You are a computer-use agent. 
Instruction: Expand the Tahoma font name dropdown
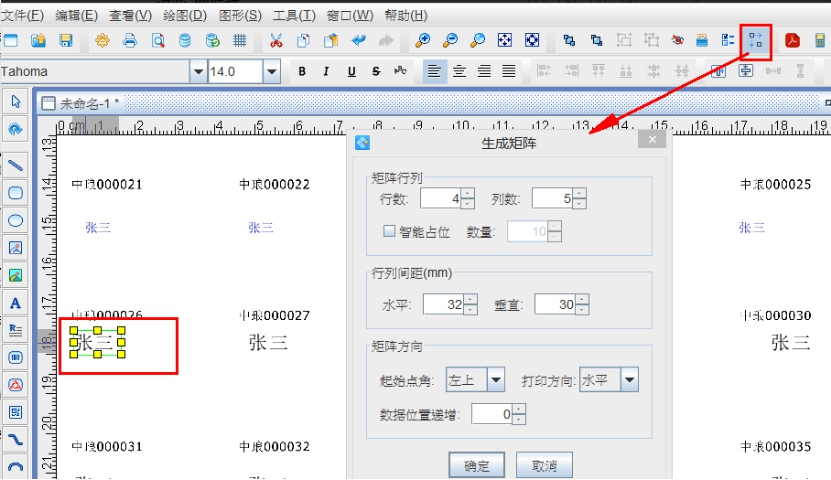197,71
